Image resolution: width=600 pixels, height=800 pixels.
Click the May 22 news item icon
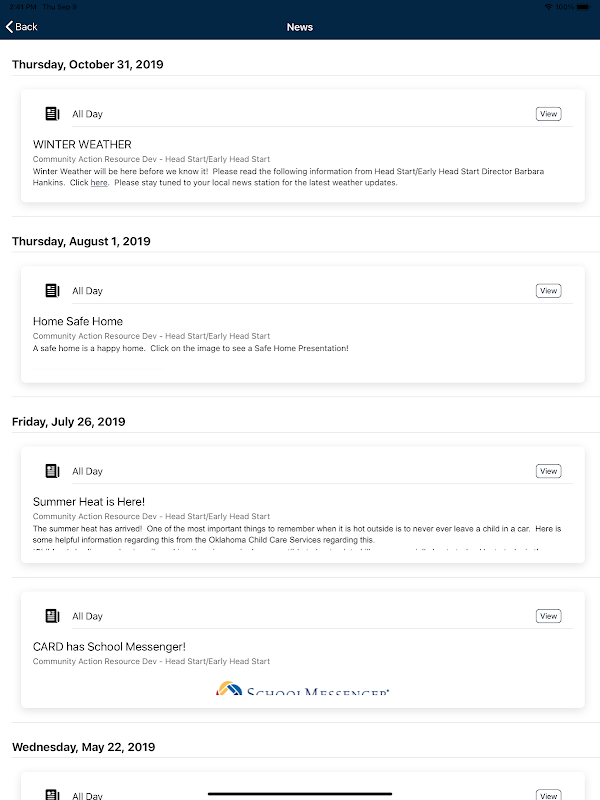52,794
